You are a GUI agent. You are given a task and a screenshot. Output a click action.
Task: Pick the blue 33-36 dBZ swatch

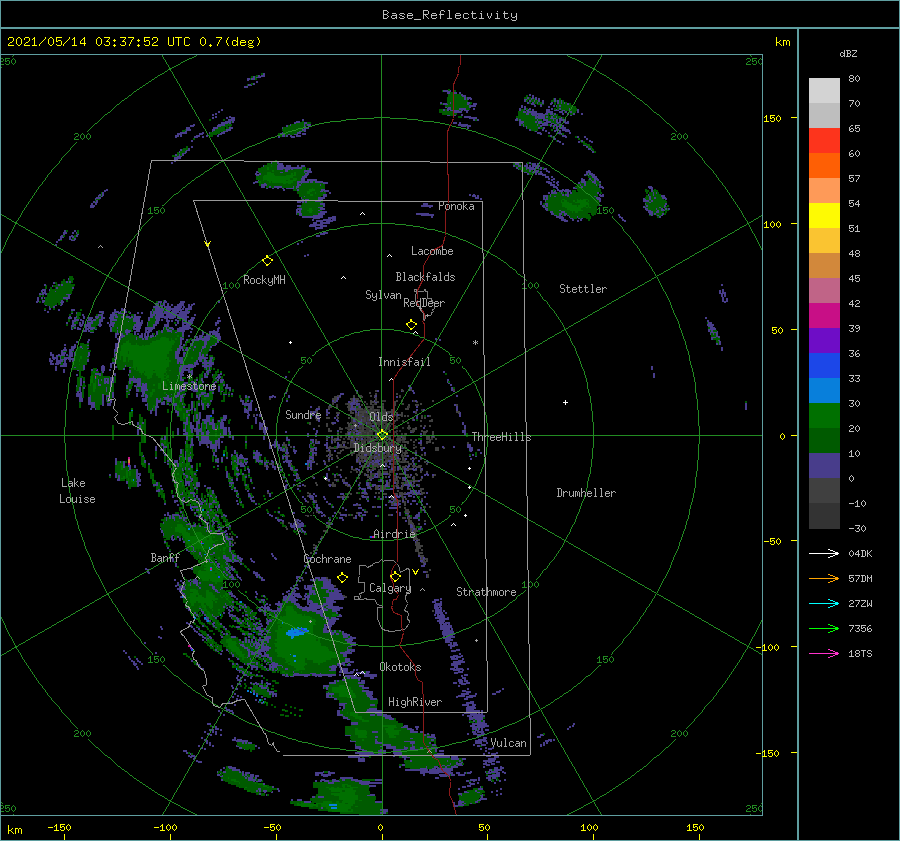pos(824,366)
